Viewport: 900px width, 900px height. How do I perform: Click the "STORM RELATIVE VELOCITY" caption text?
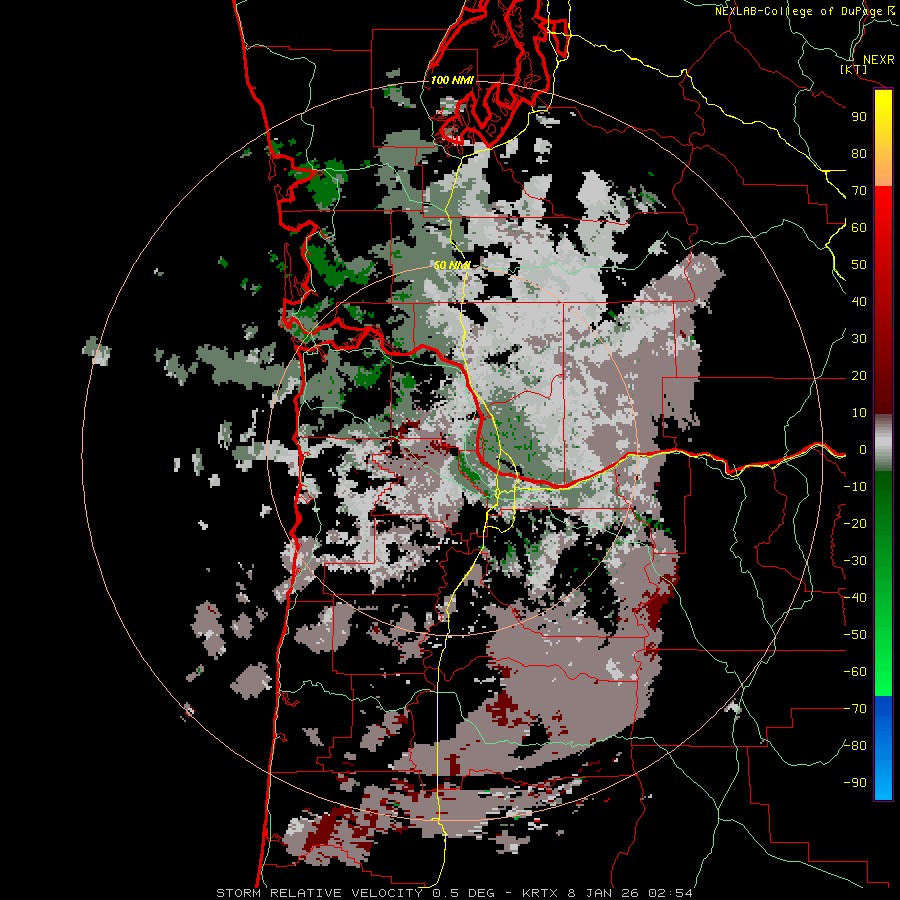click(319, 893)
